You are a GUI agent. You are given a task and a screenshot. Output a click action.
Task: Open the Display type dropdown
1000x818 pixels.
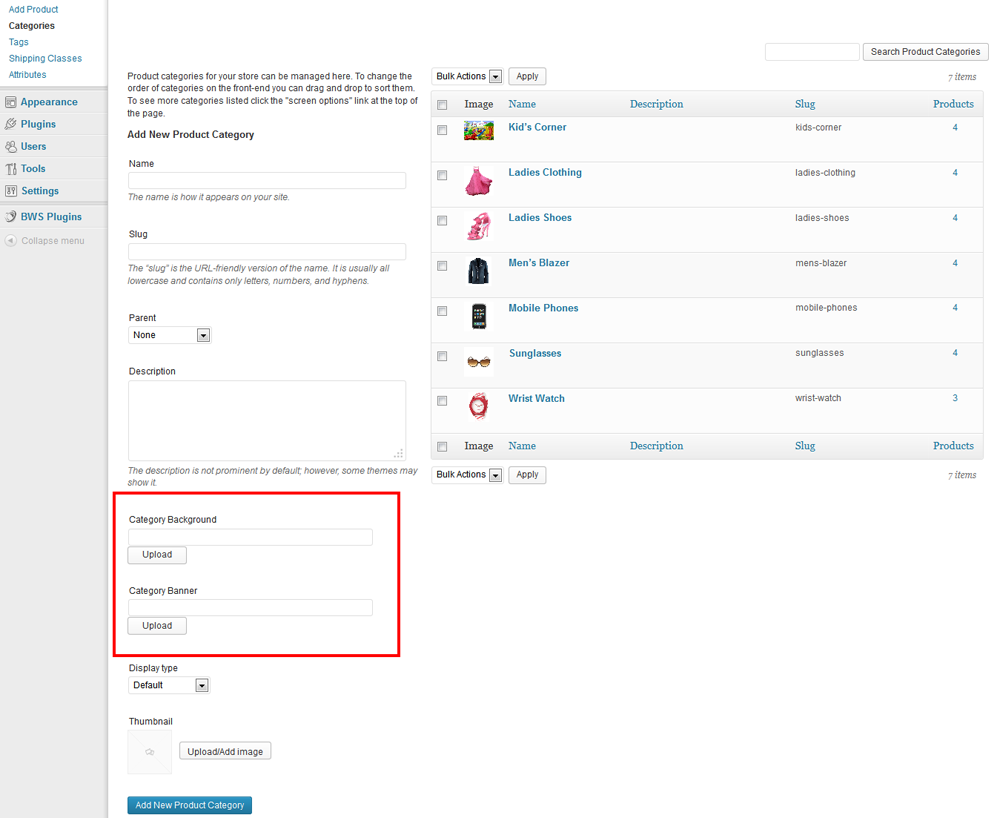tap(169, 685)
